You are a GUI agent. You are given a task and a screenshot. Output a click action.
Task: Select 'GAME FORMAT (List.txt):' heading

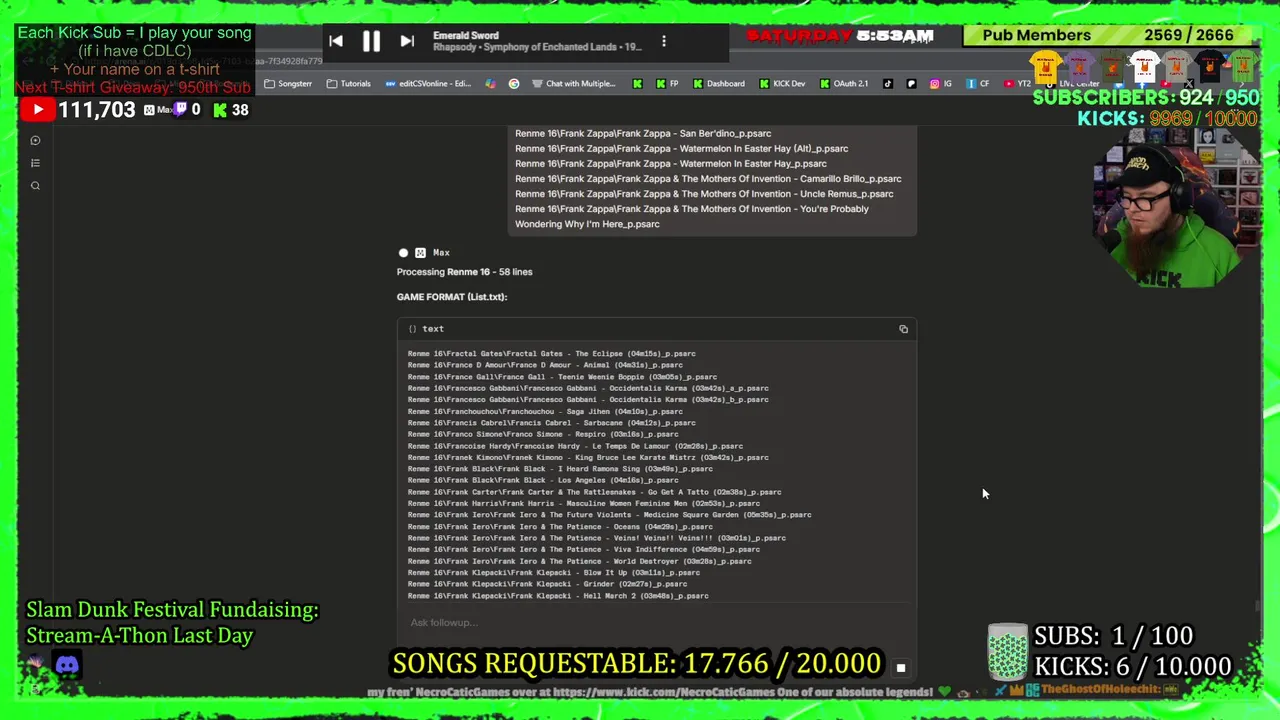point(452,297)
